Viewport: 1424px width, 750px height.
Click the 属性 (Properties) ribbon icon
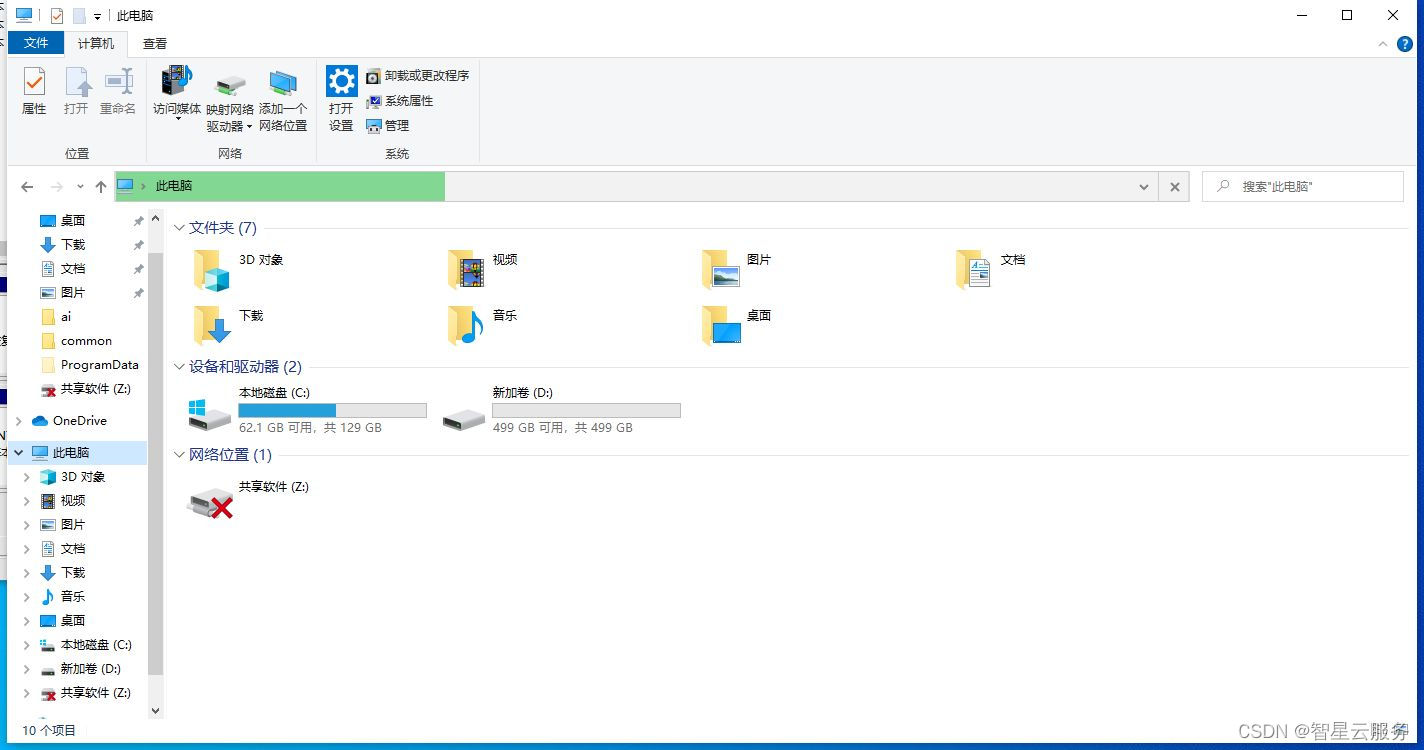(34, 82)
